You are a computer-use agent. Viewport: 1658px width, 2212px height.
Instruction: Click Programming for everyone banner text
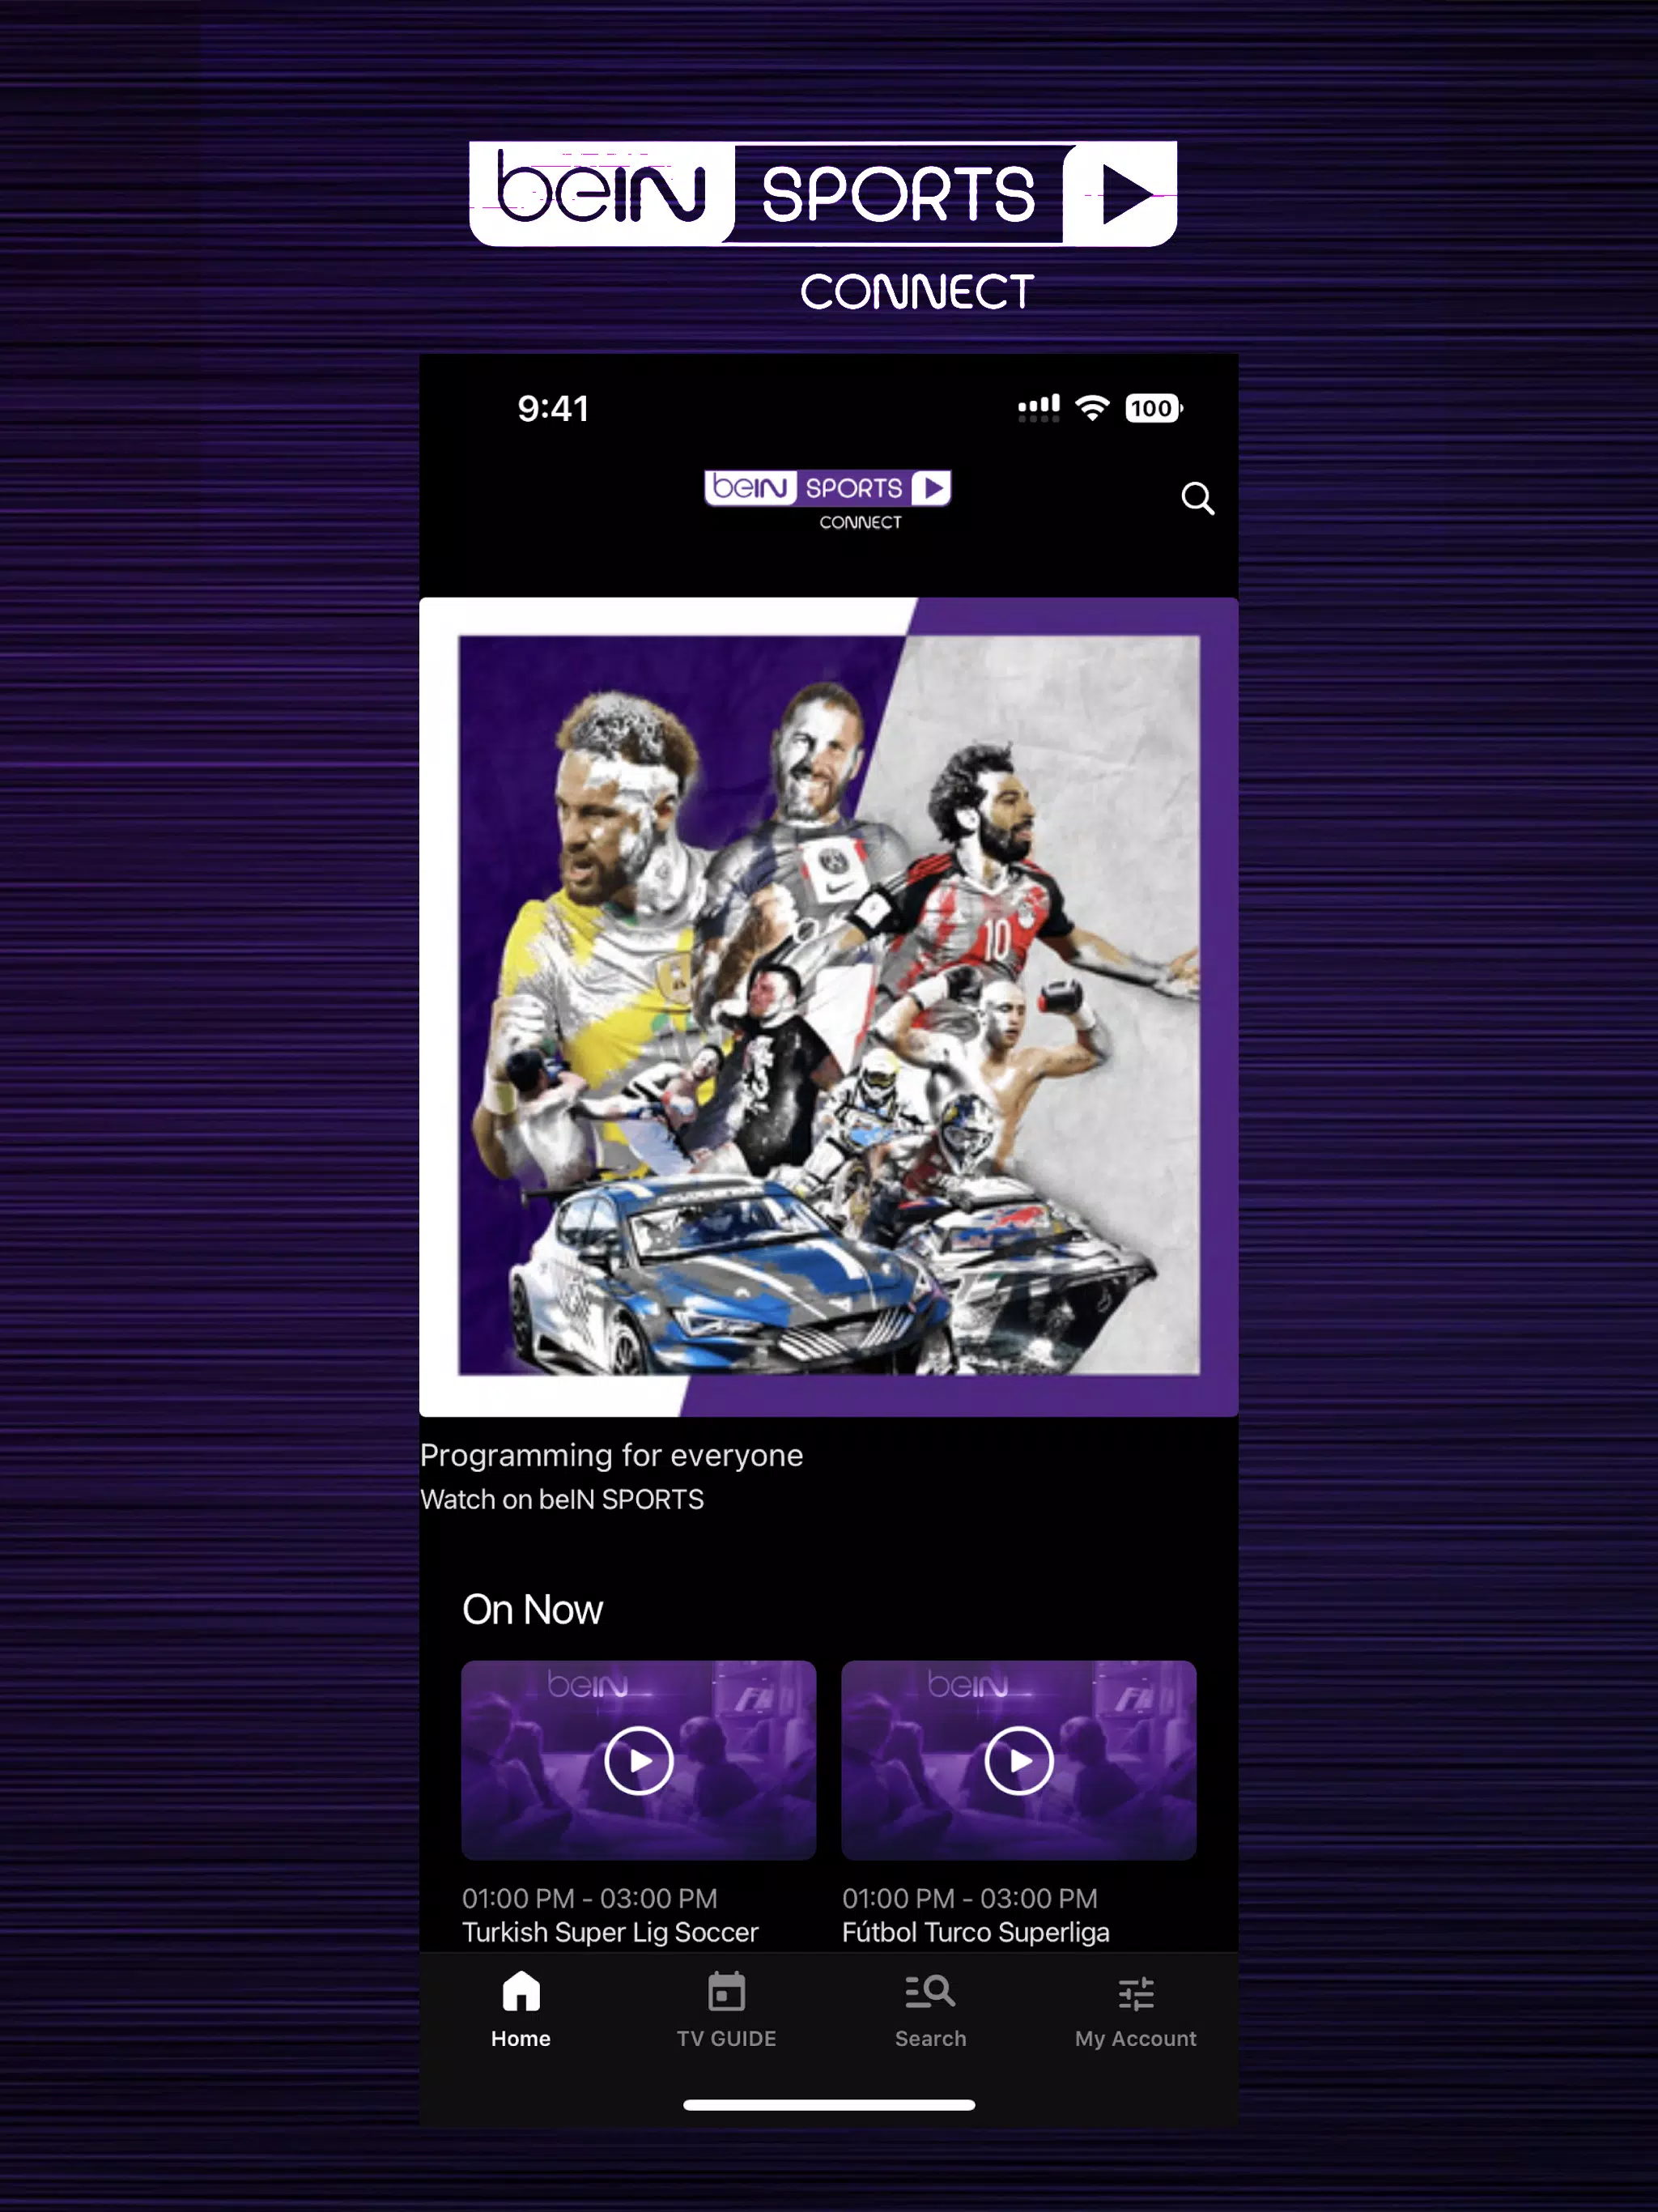[x=611, y=1454]
